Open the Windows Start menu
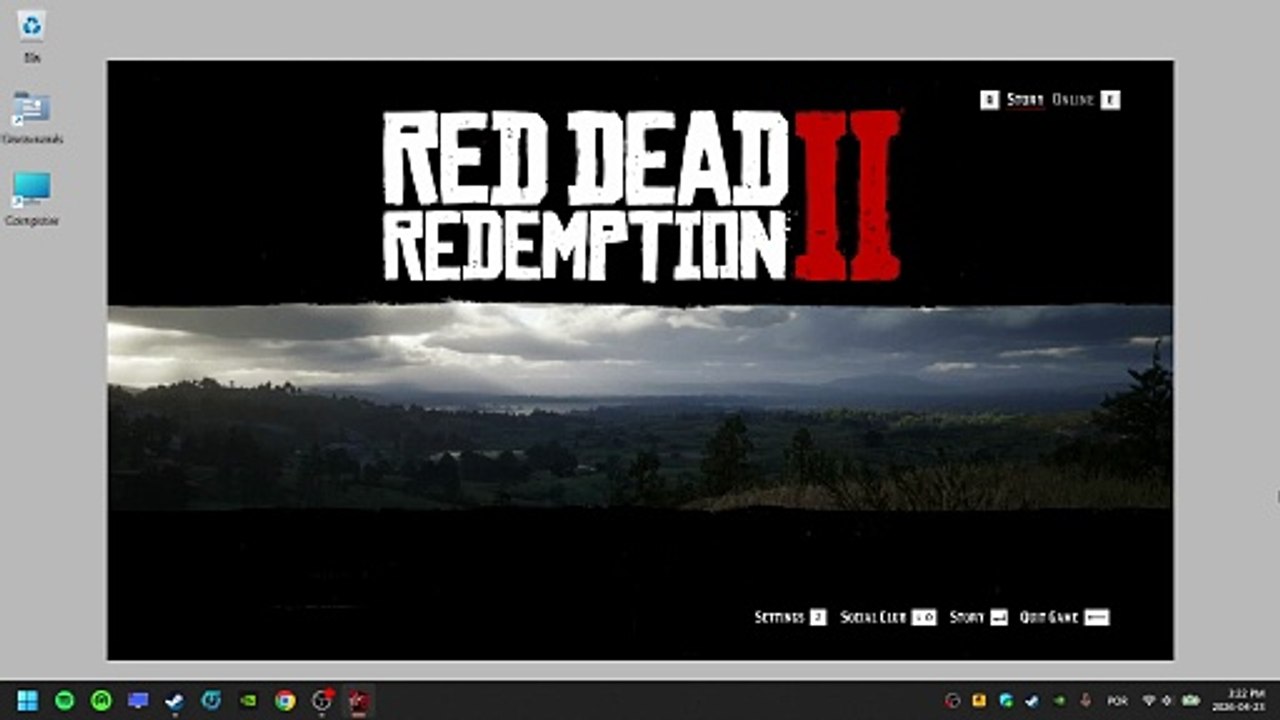The image size is (1280, 720). pos(28,700)
